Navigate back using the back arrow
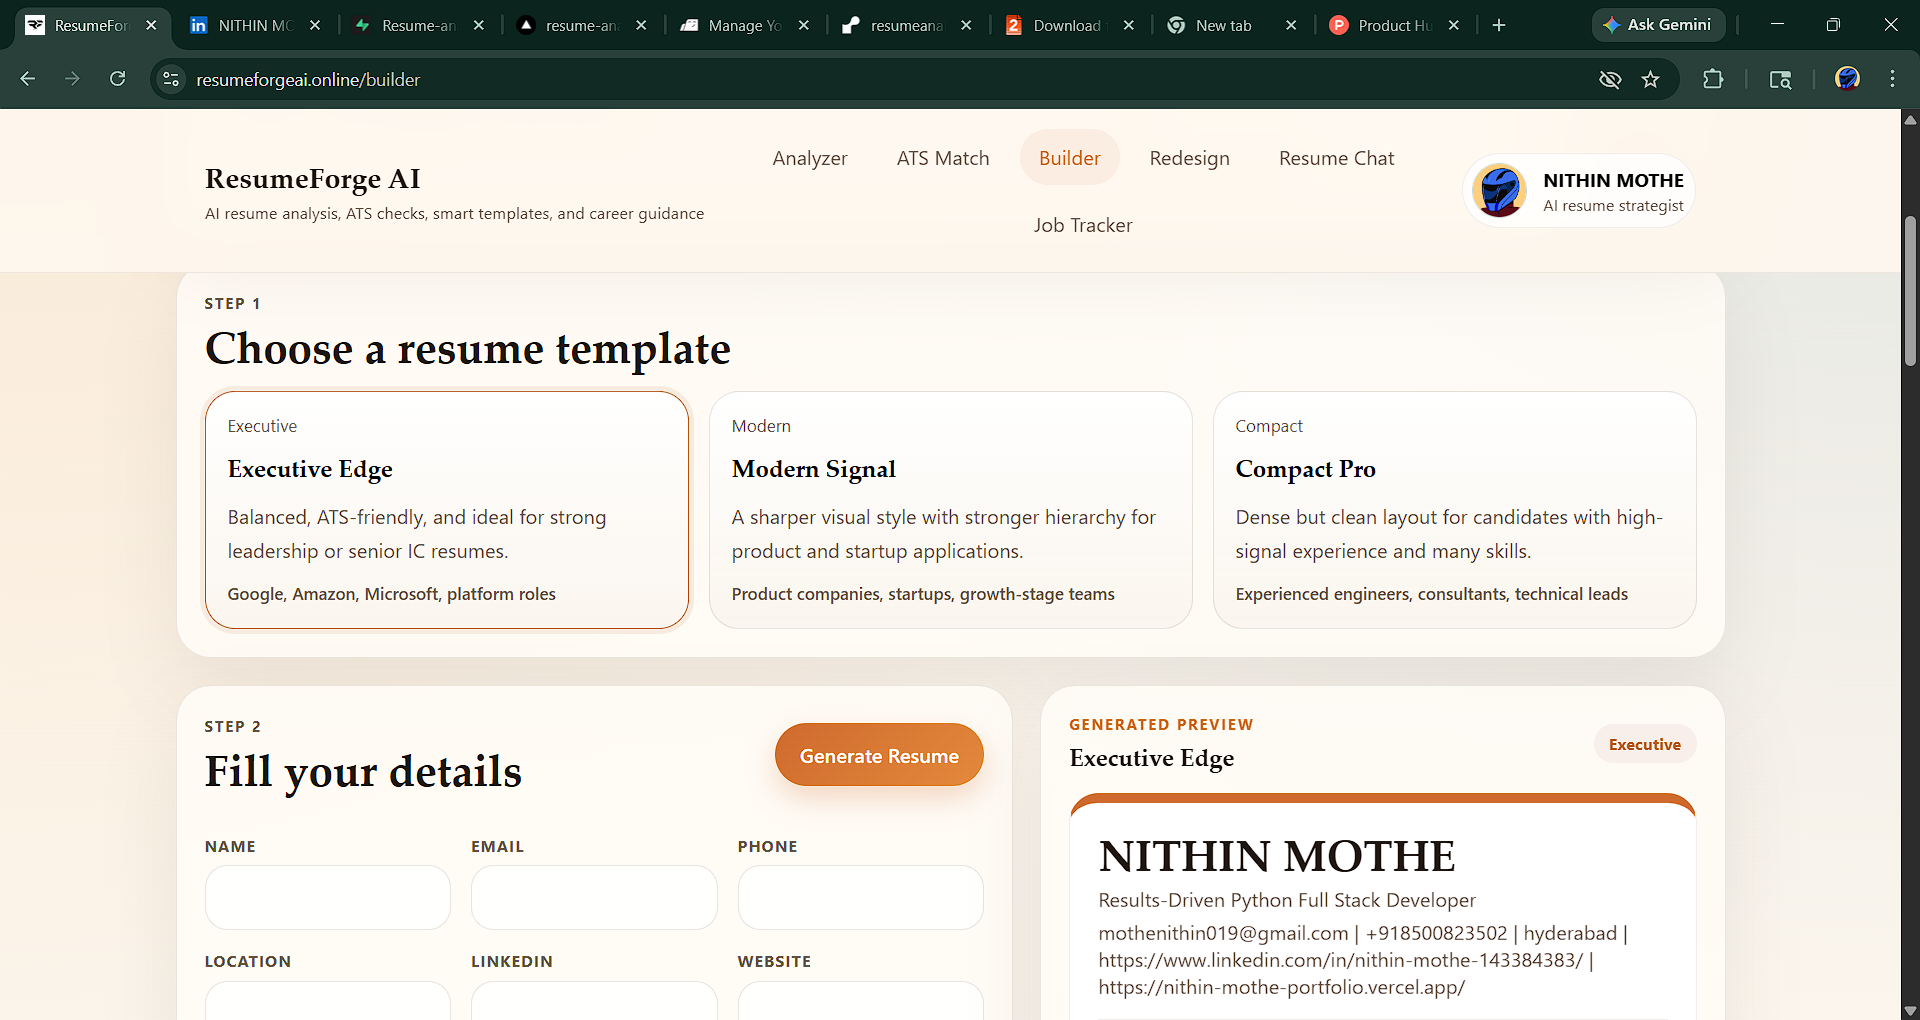This screenshot has height=1020, width=1920. pyautogui.click(x=27, y=79)
